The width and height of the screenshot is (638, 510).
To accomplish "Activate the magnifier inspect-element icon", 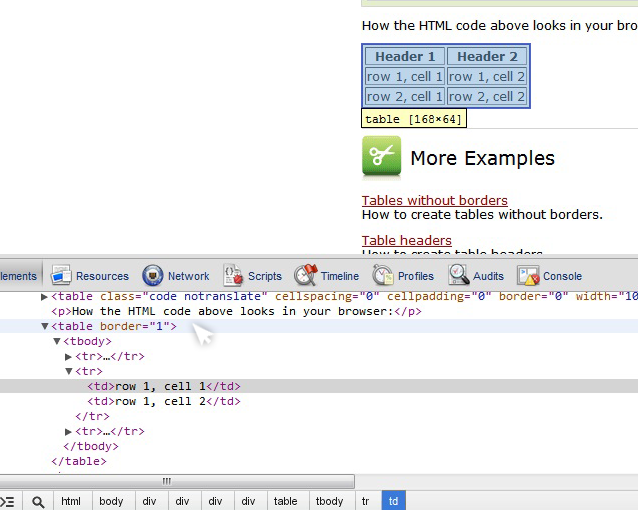I will click(x=38, y=502).
